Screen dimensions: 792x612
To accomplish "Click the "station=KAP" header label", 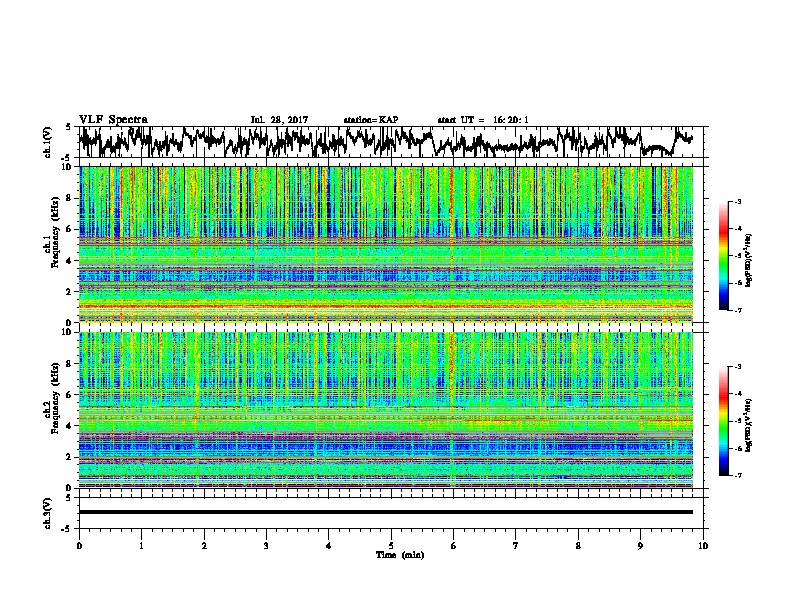I will (371, 120).
